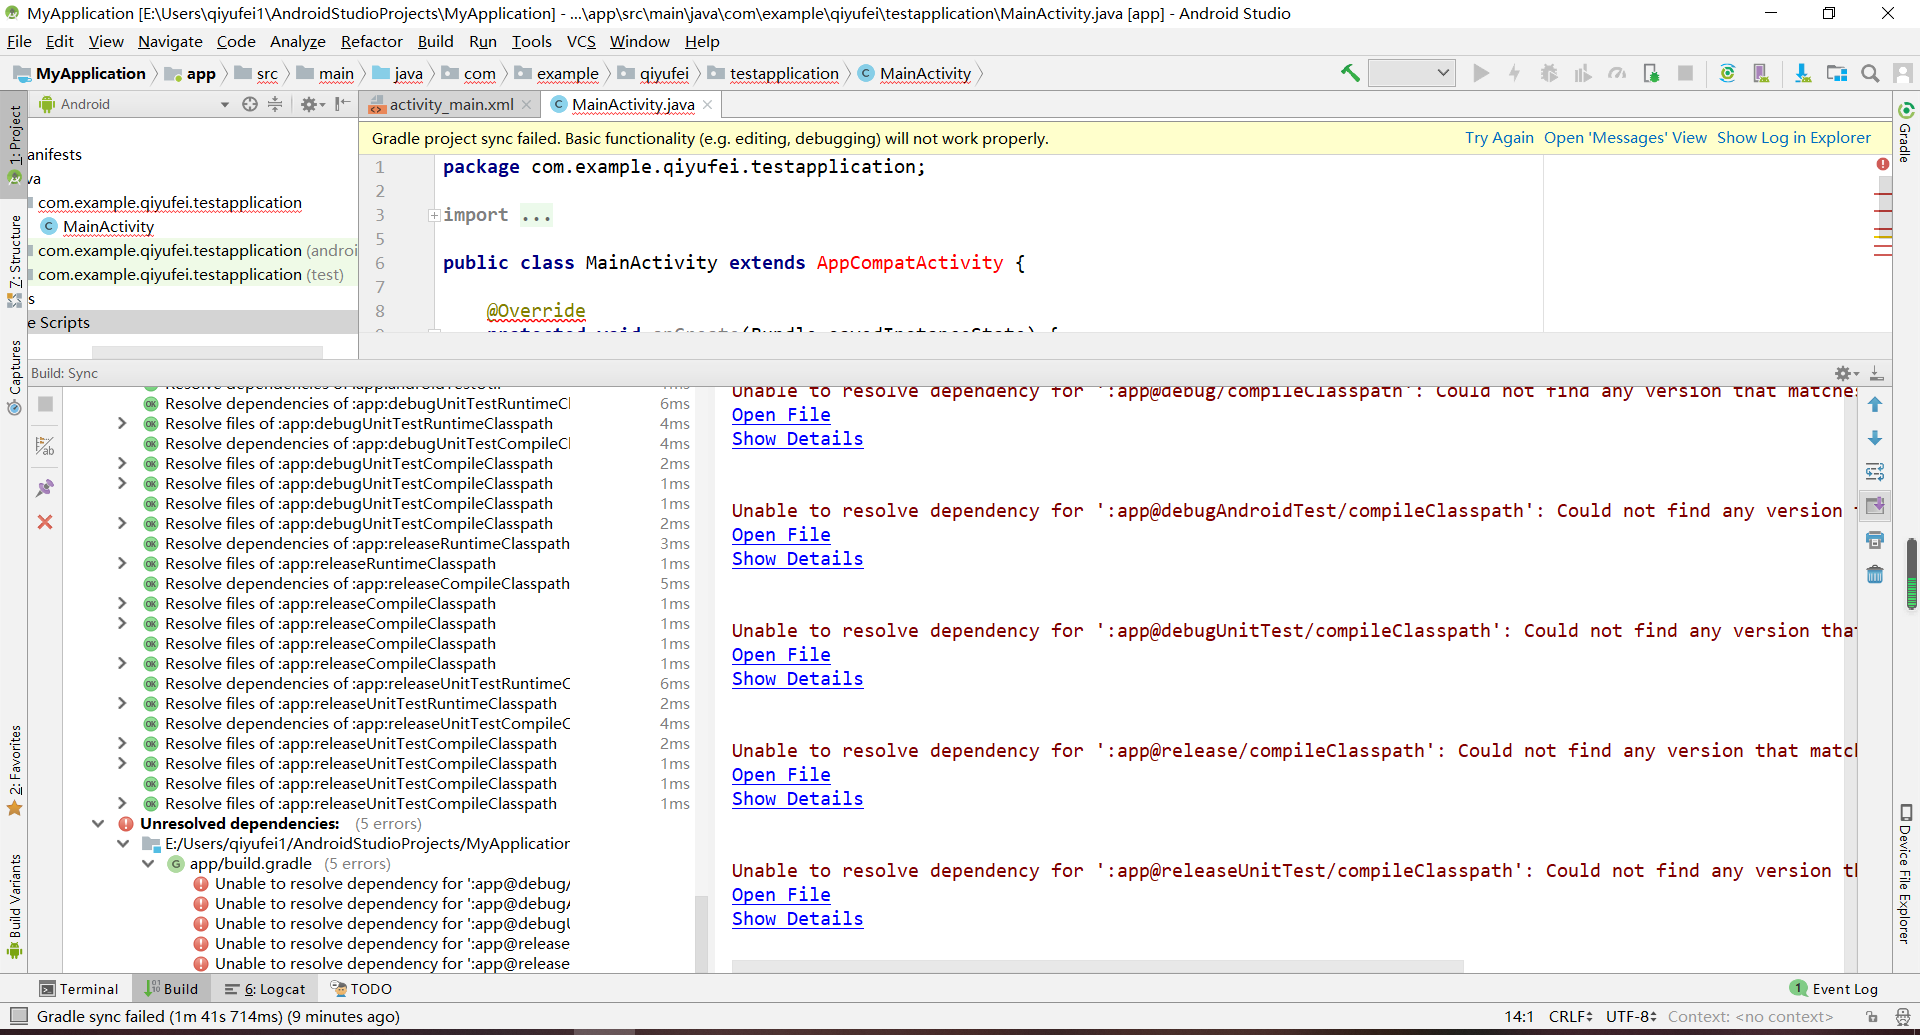Open Build panel gear settings dropdown
Screen dimensions: 1920x1035
[x=1846, y=373]
